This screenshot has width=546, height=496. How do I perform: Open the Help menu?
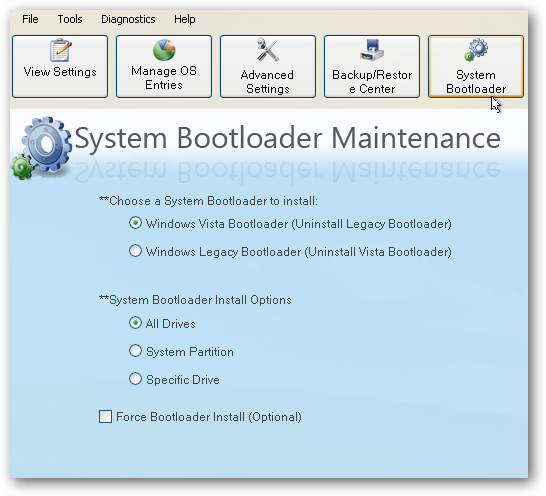click(x=185, y=19)
